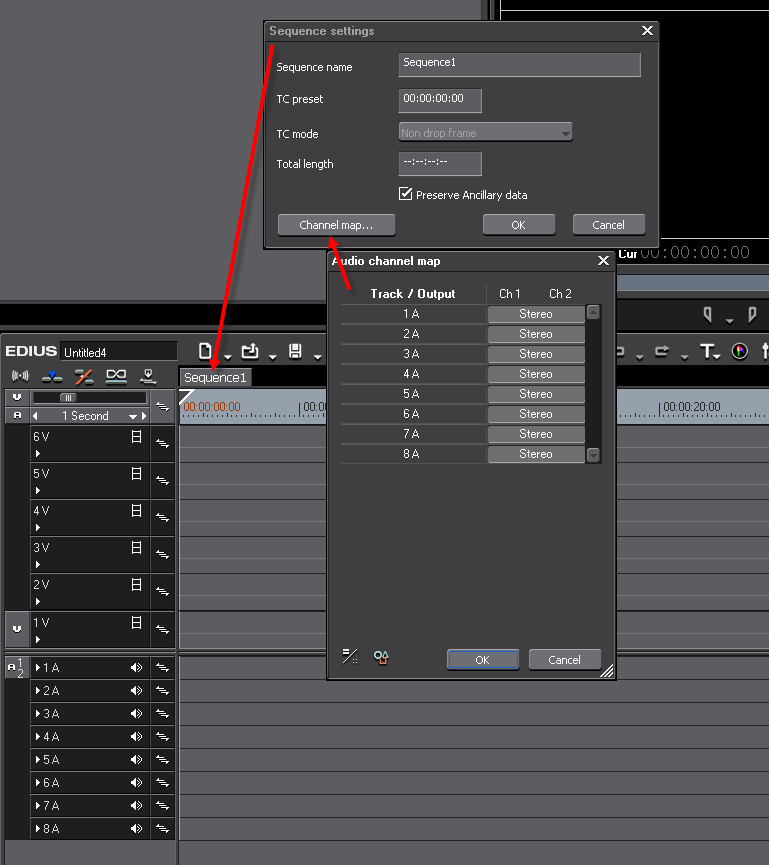Open the Channel map button
The image size is (769, 865).
point(336,225)
